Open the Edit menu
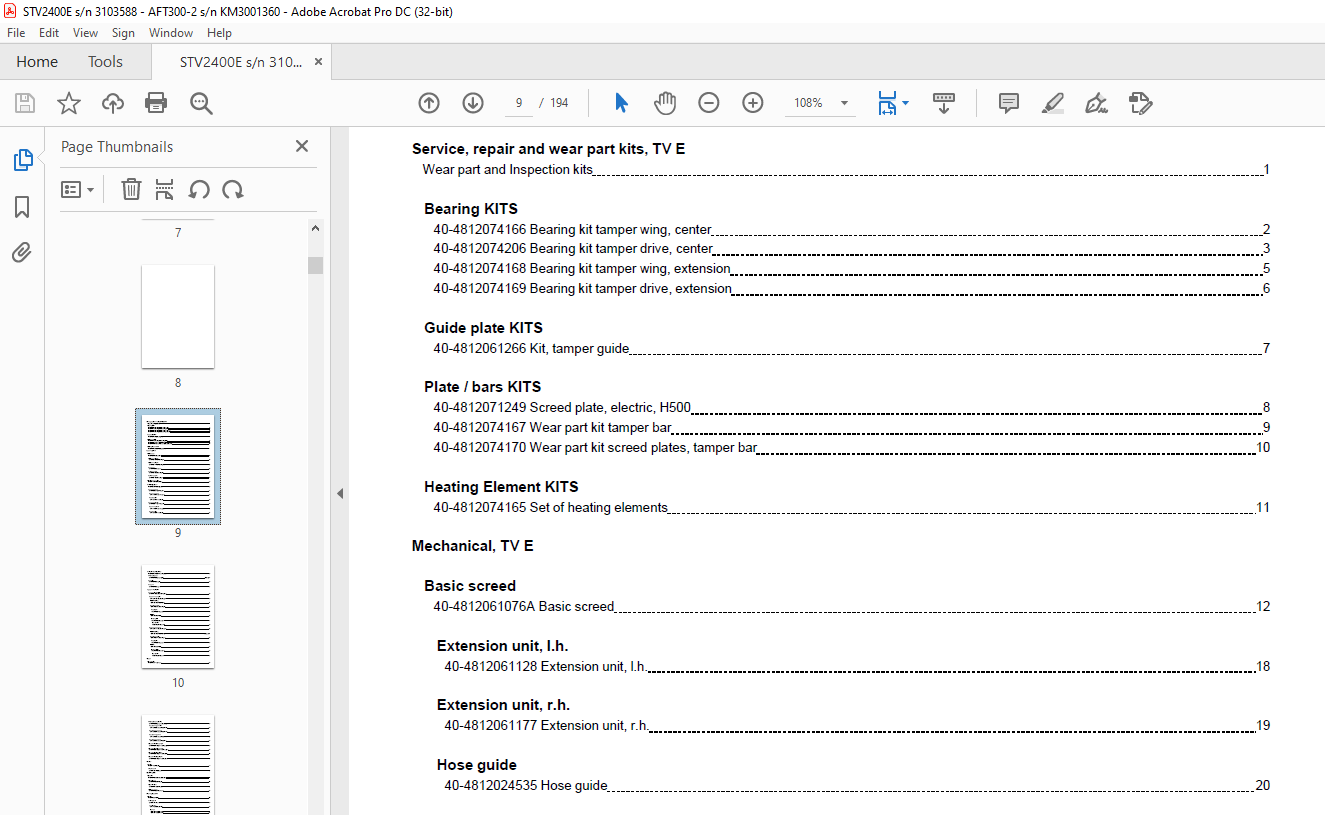The width and height of the screenshot is (1325, 815). (x=49, y=33)
